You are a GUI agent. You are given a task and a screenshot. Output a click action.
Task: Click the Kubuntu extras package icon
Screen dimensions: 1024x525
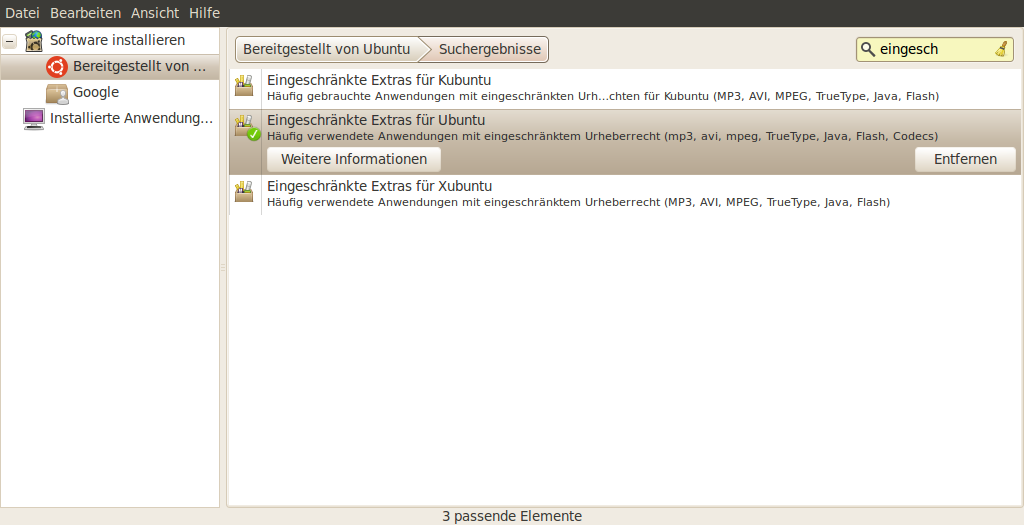pyautogui.click(x=244, y=86)
